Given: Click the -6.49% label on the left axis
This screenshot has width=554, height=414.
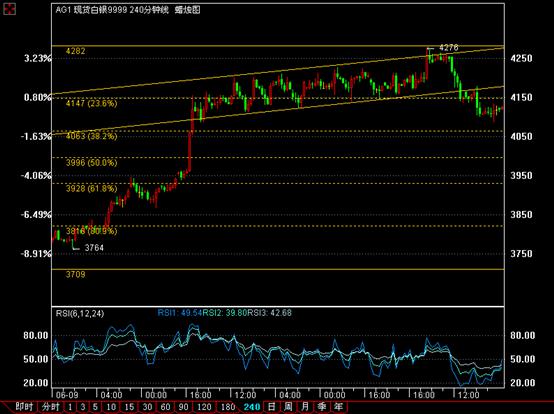Looking at the screenshot, I should coord(36,215).
